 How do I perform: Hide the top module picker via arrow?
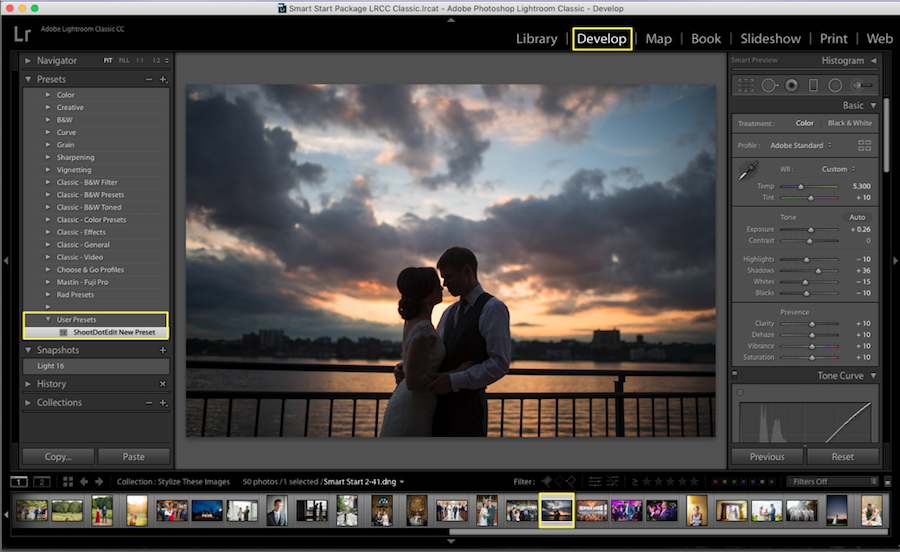click(451, 20)
